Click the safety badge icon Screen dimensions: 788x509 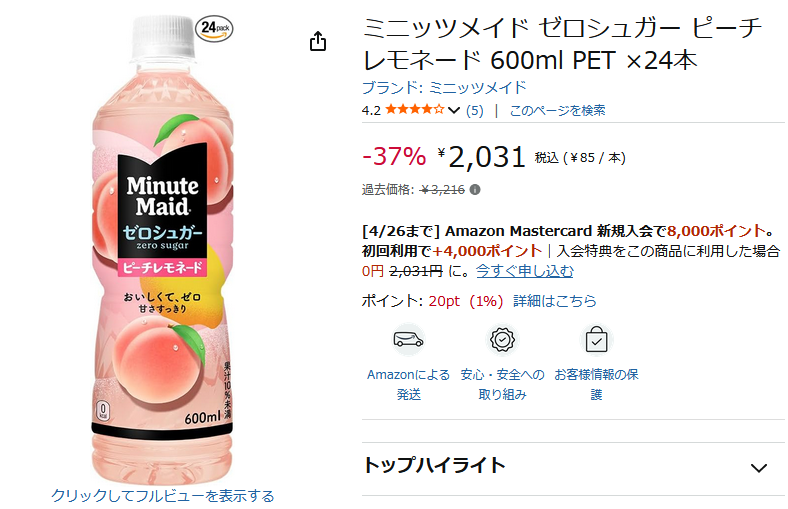[502, 340]
